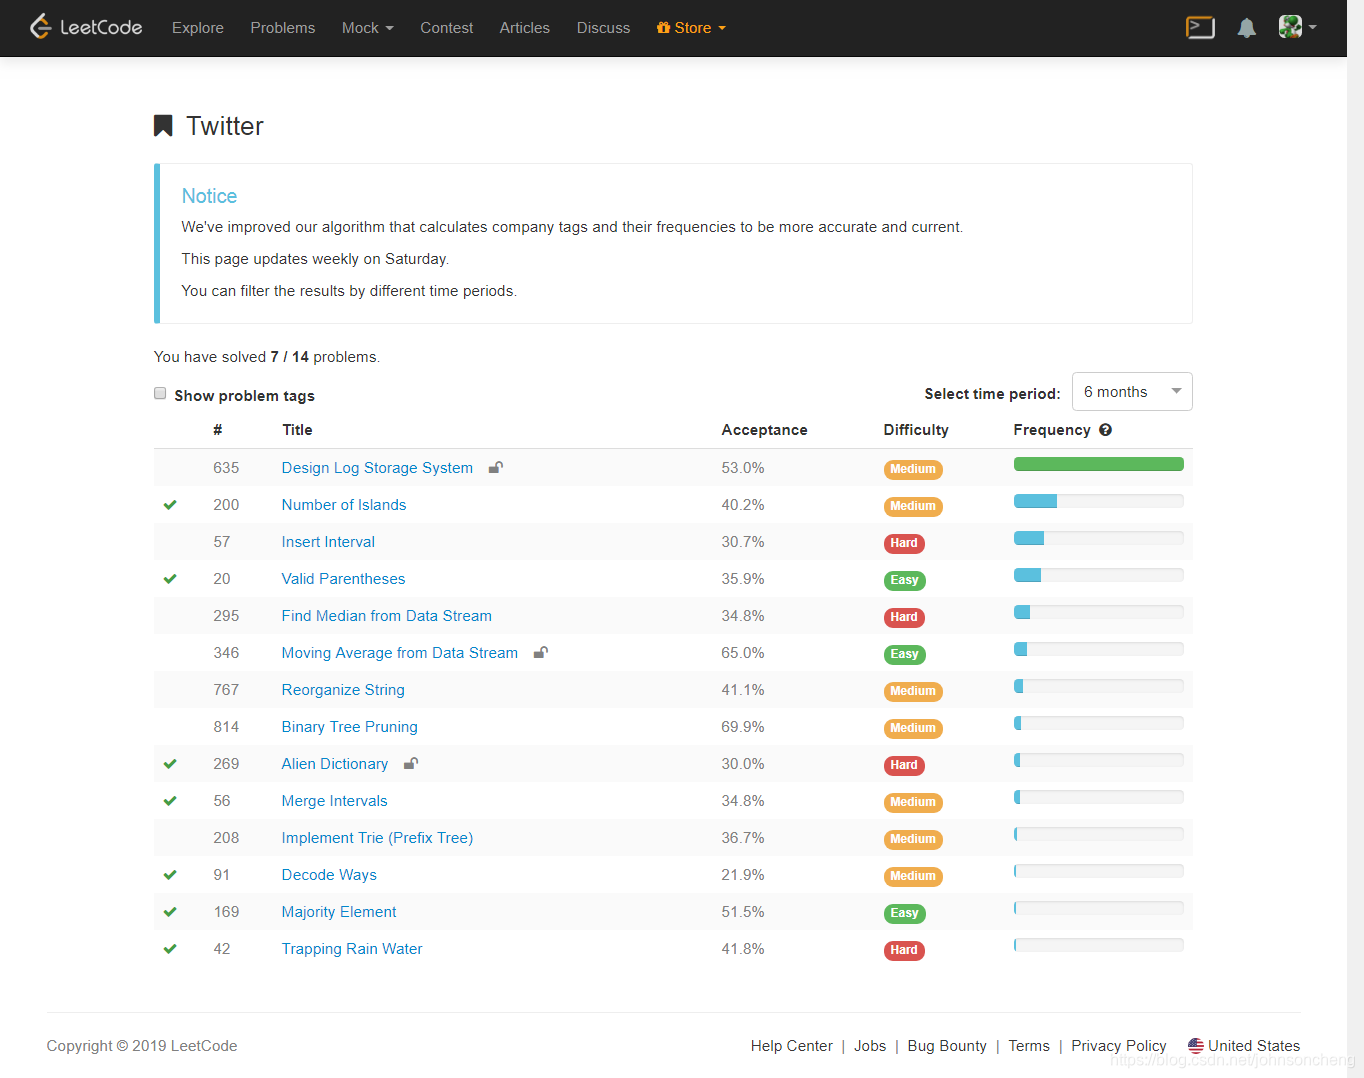Click the frequency bar for Number of Islands
The width and height of the screenshot is (1364, 1078).
click(x=1099, y=501)
